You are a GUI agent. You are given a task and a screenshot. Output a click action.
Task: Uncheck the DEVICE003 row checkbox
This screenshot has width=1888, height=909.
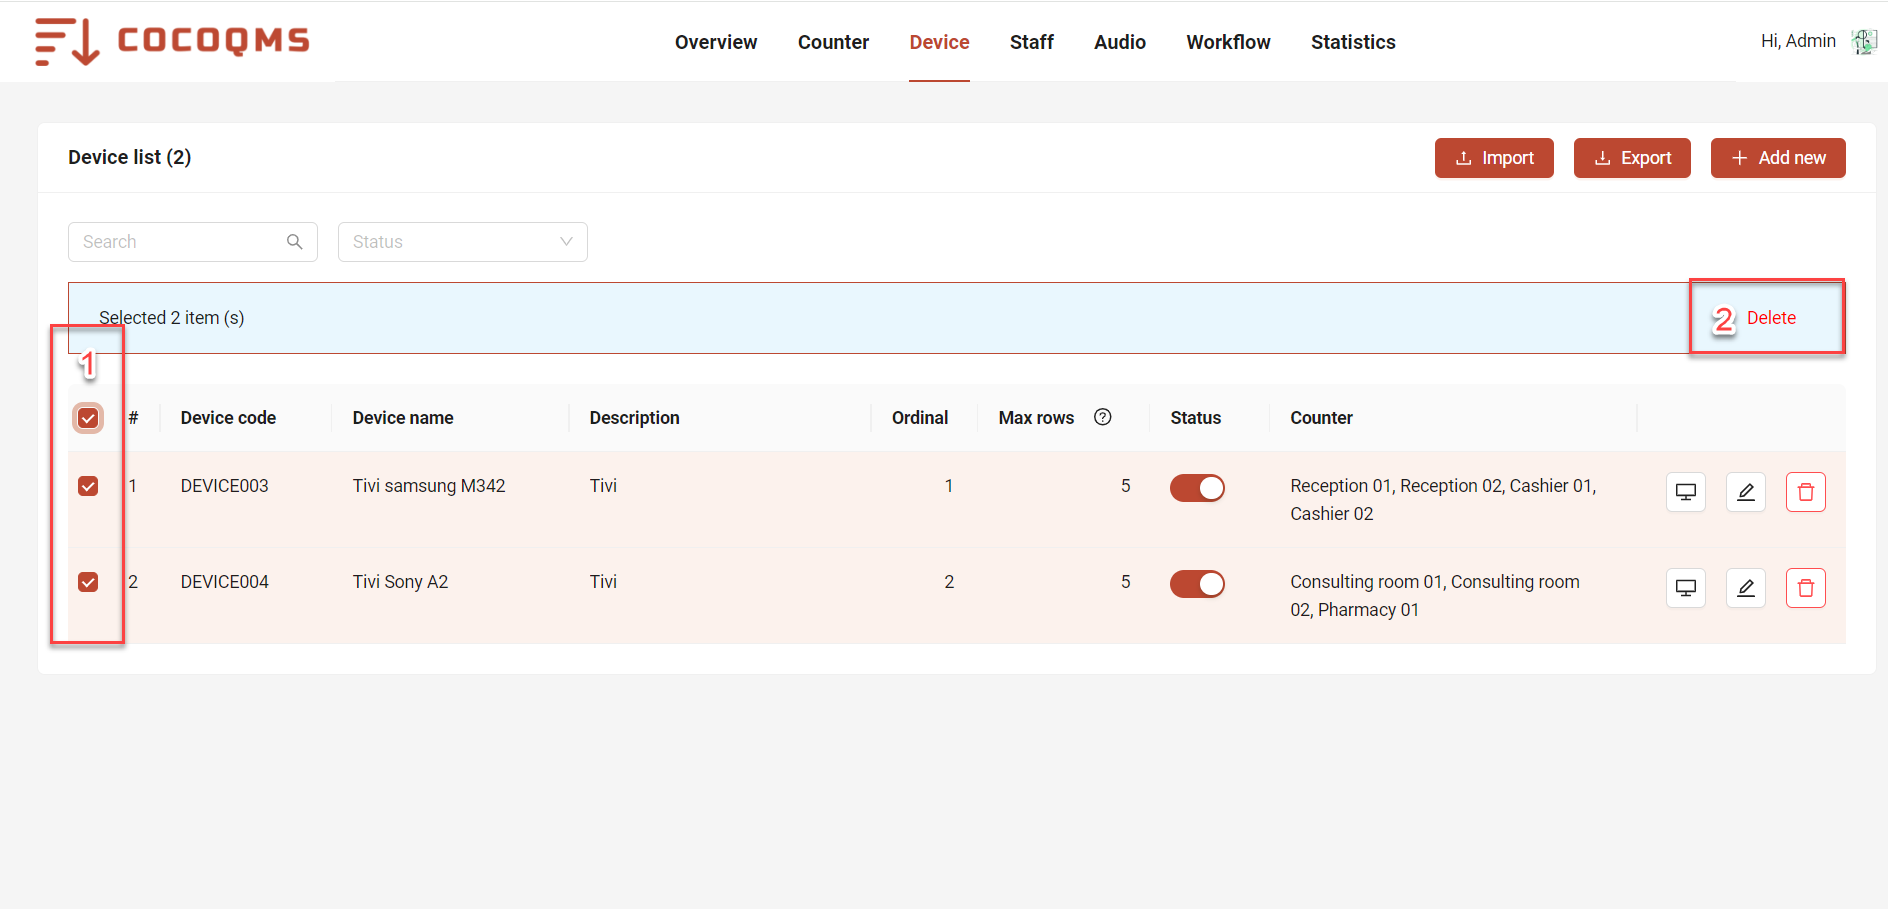[x=88, y=486]
